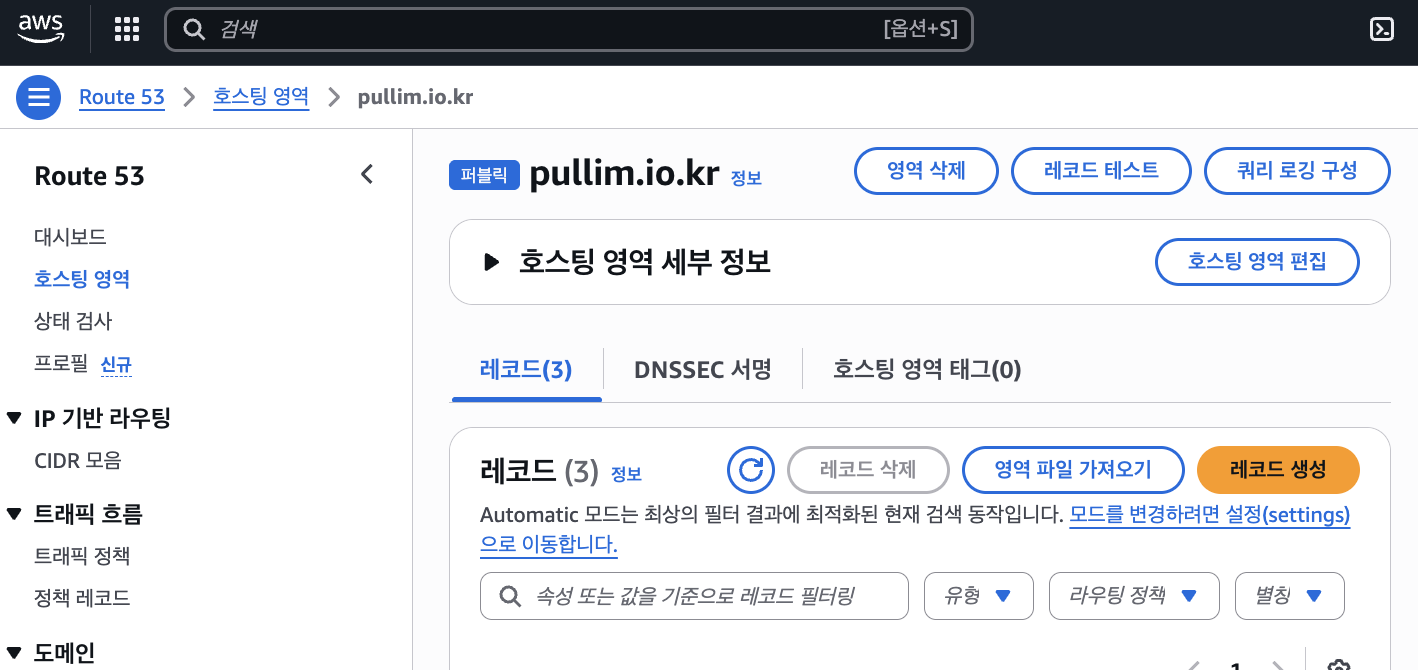The image size is (1418, 670).
Task: Click the 퍼블릭 badge
Action: click(485, 176)
